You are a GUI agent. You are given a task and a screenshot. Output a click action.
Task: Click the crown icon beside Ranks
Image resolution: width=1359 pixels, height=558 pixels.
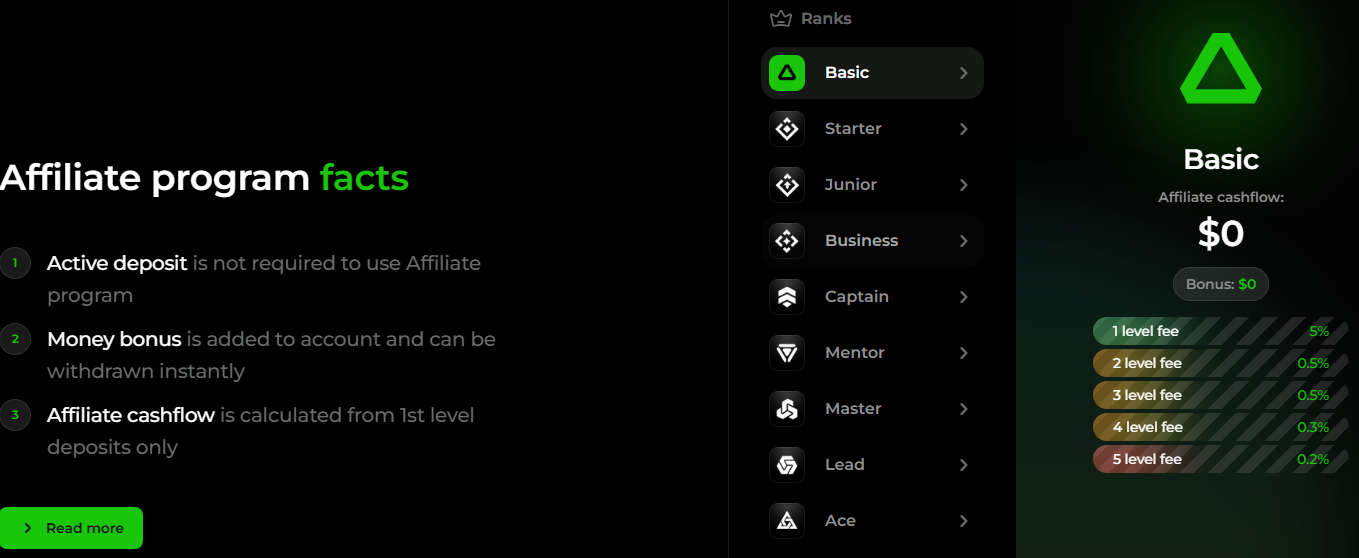click(781, 19)
